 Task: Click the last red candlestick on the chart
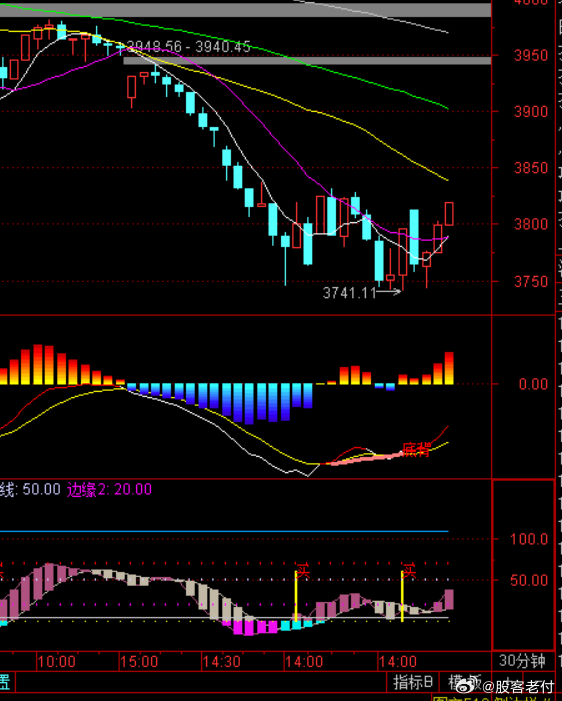tap(449, 214)
